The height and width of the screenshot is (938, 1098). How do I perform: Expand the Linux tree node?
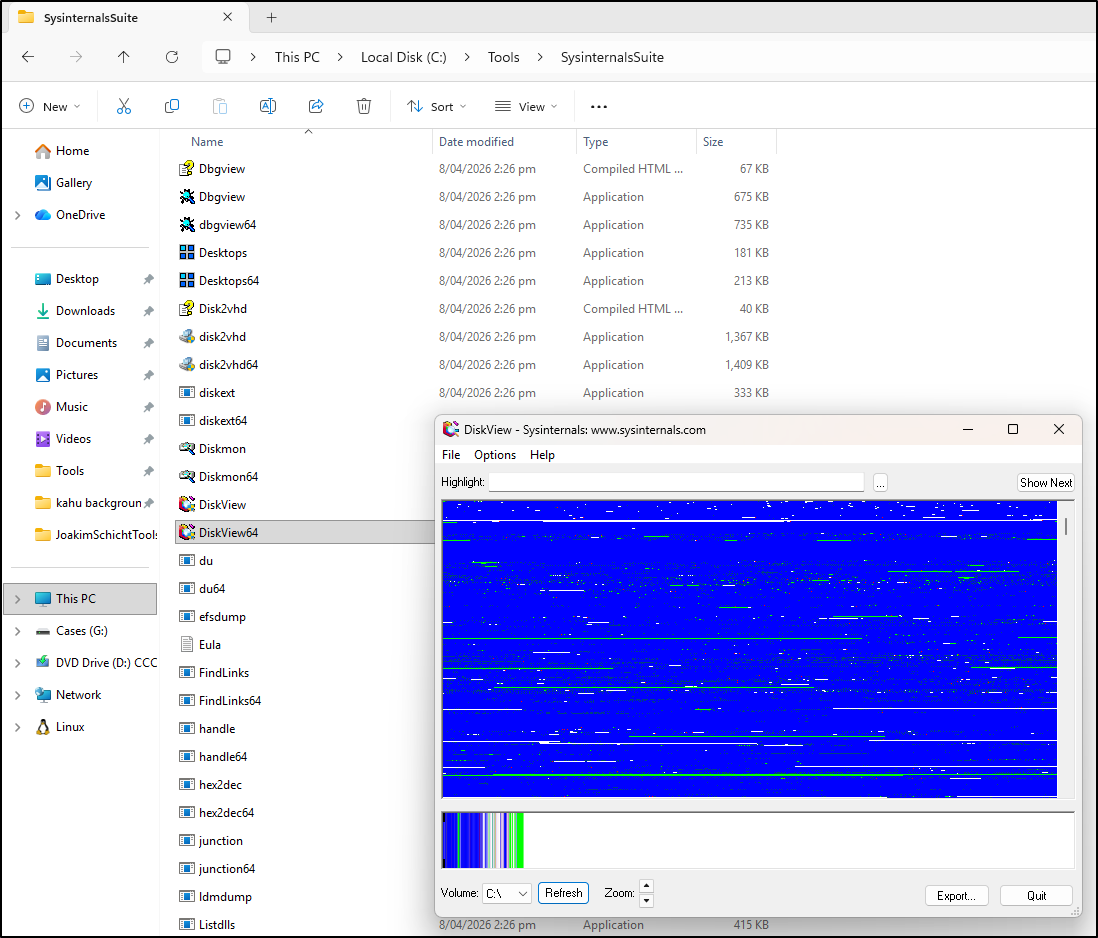tap(18, 727)
